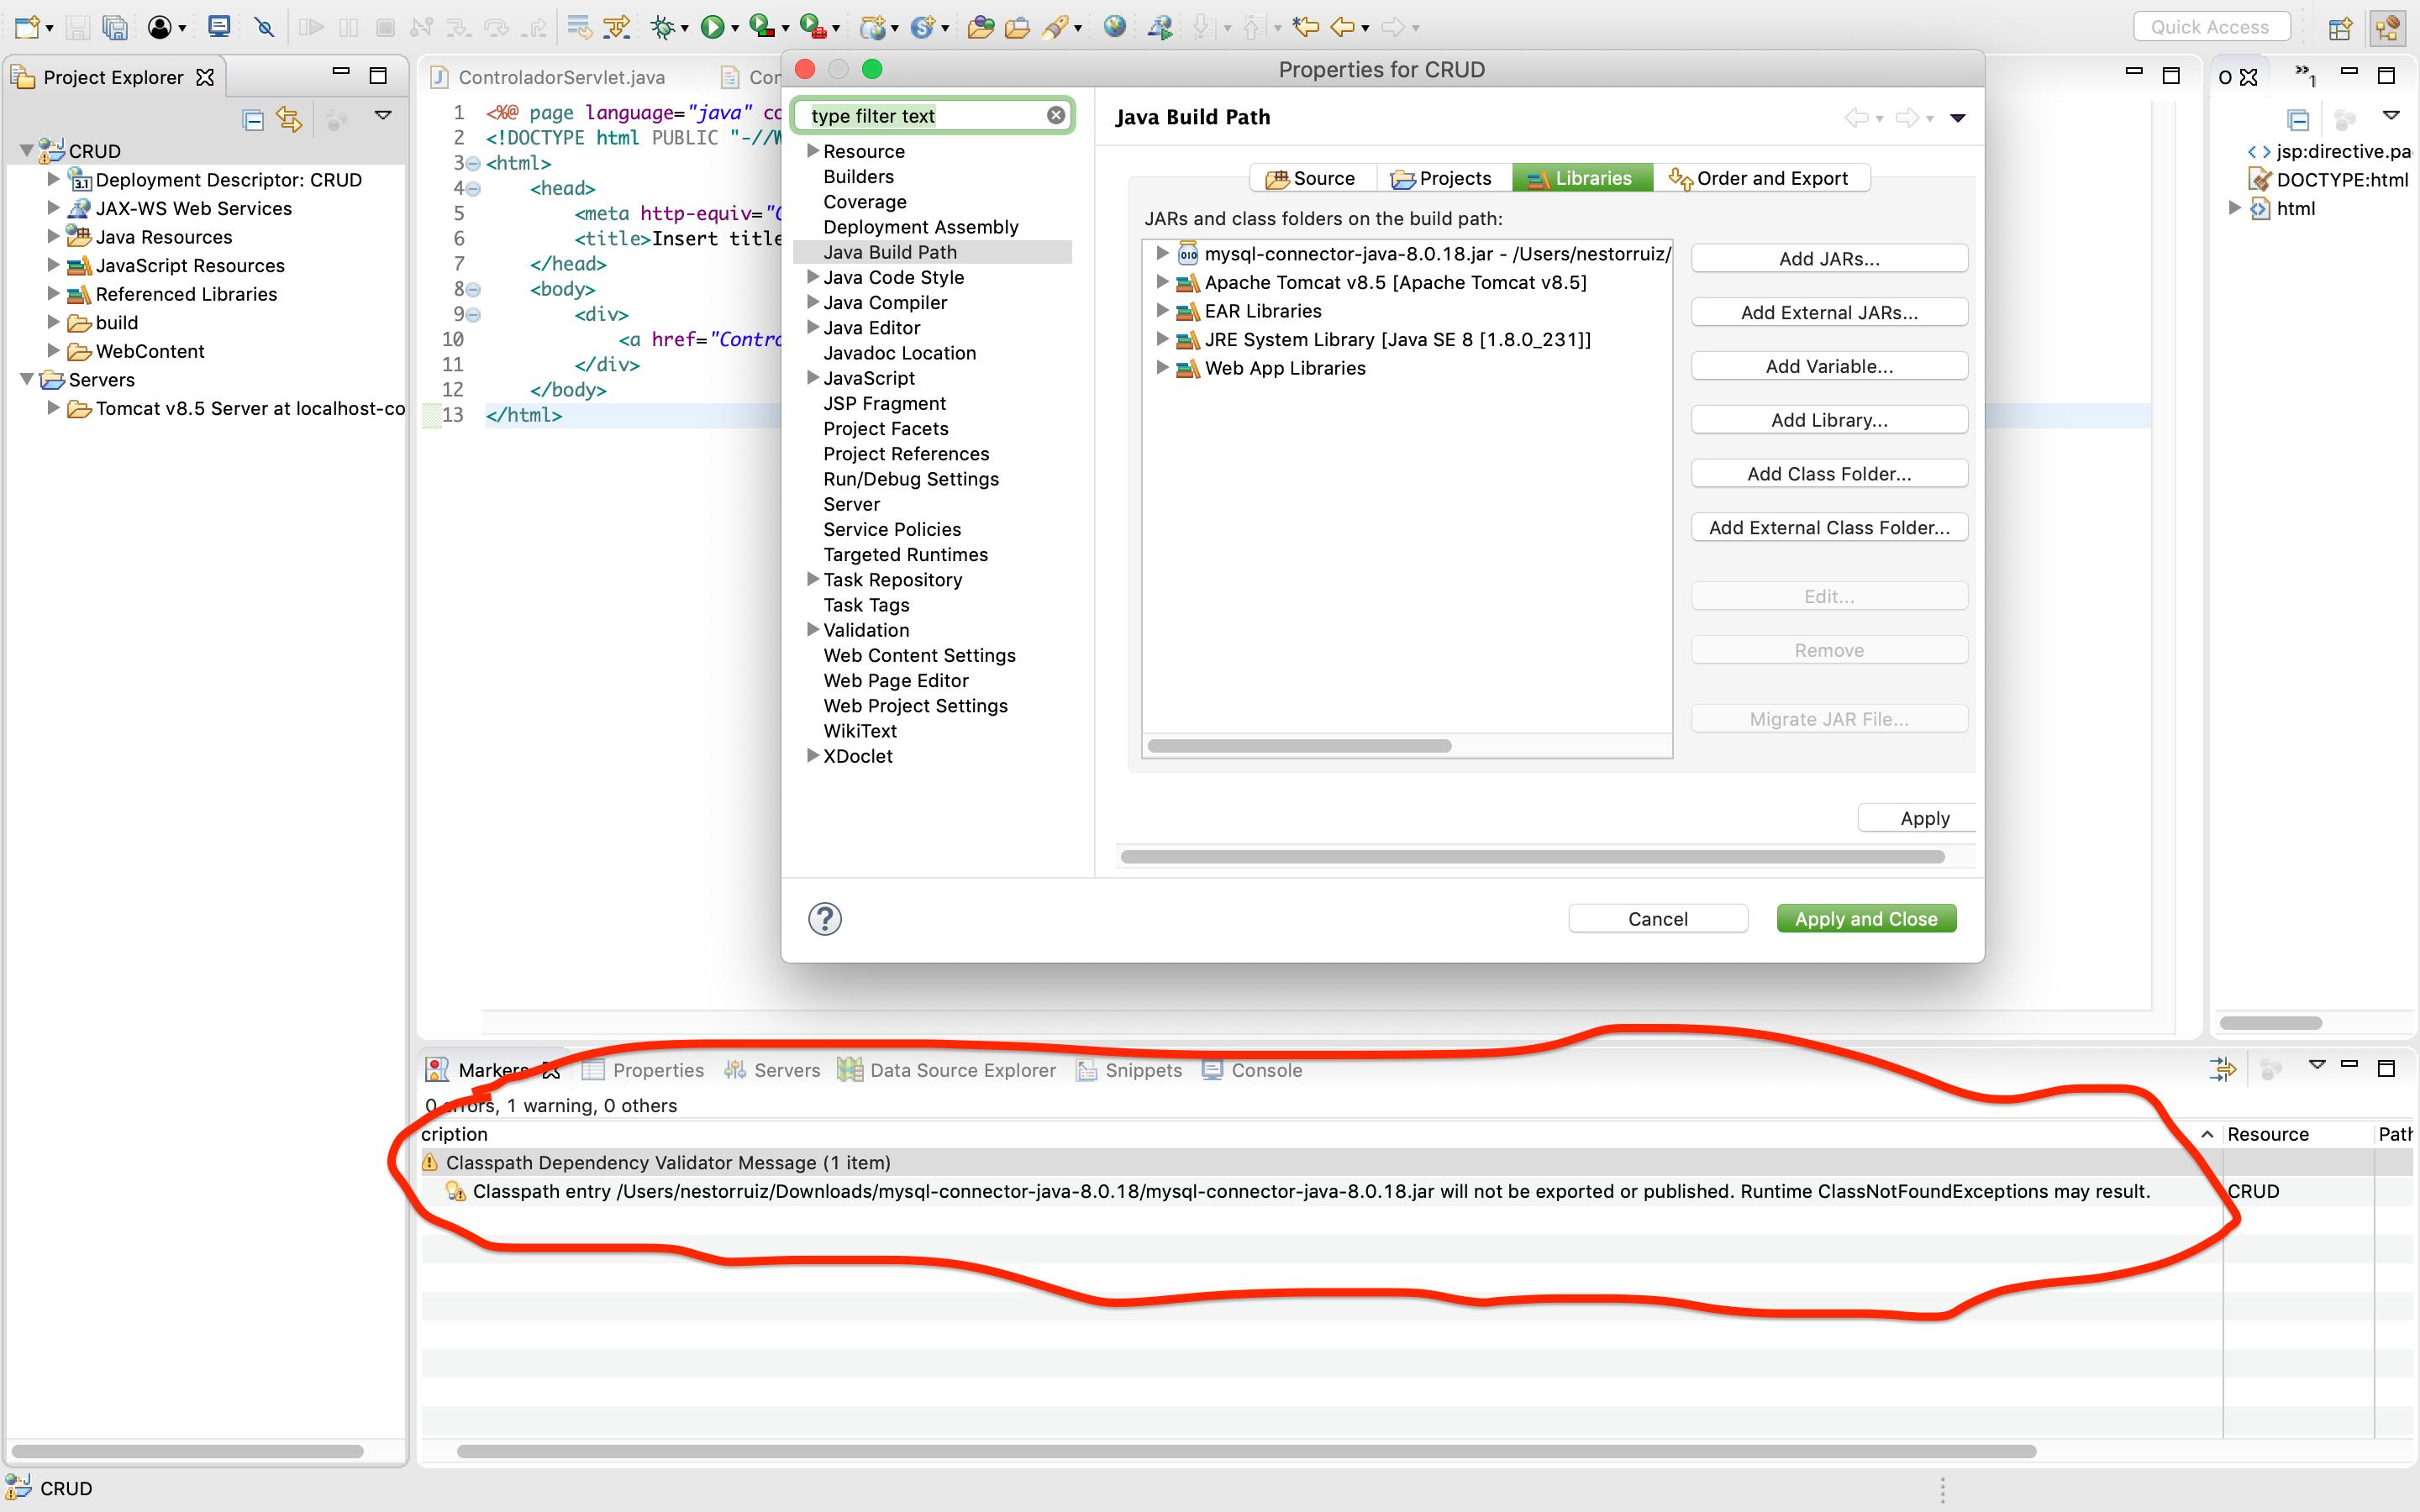The image size is (2420, 1512).
Task: Click the Open Type folder icon in toolbar
Action: (x=981, y=27)
